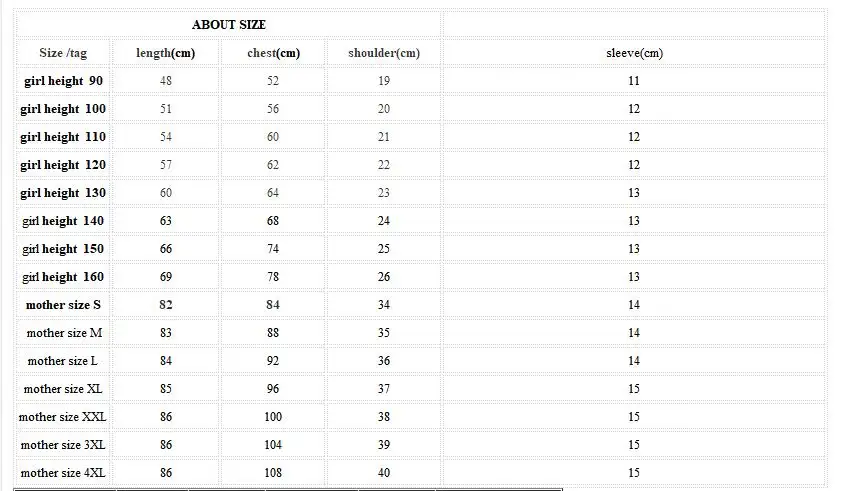Click shoulder value 34 for mother size S
Viewport: 864px width, 491px height.
coord(384,305)
